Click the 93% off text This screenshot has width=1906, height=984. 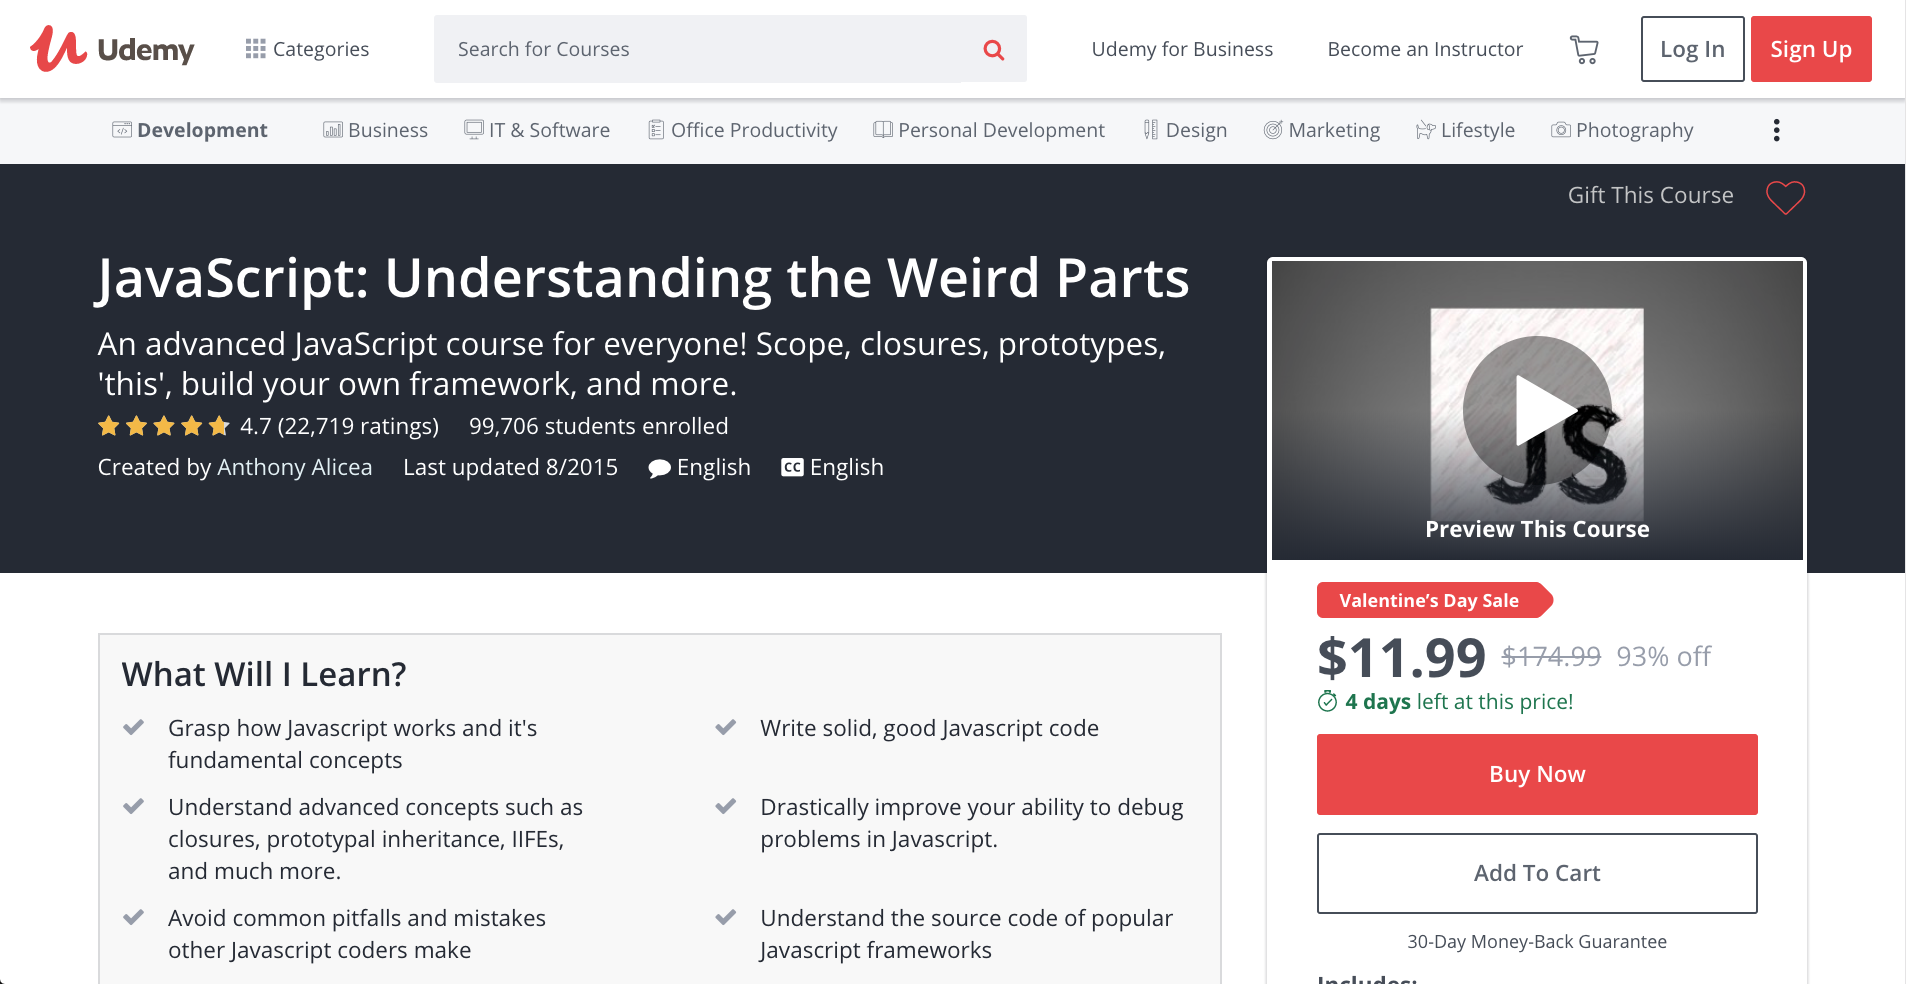pos(1664,656)
